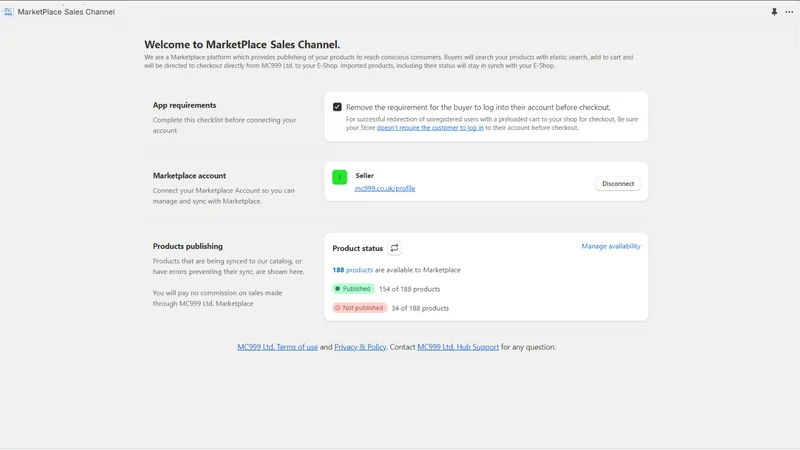Viewport: 800px width, 450px height.
Task: Uncheck the buyer login requirement checkbox
Action: [337, 107]
